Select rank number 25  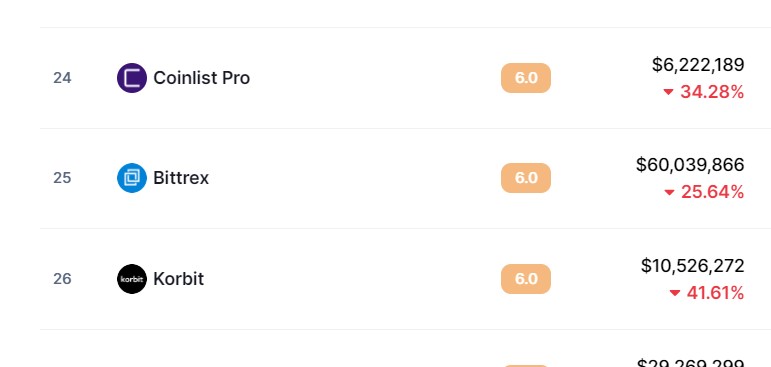pos(62,178)
